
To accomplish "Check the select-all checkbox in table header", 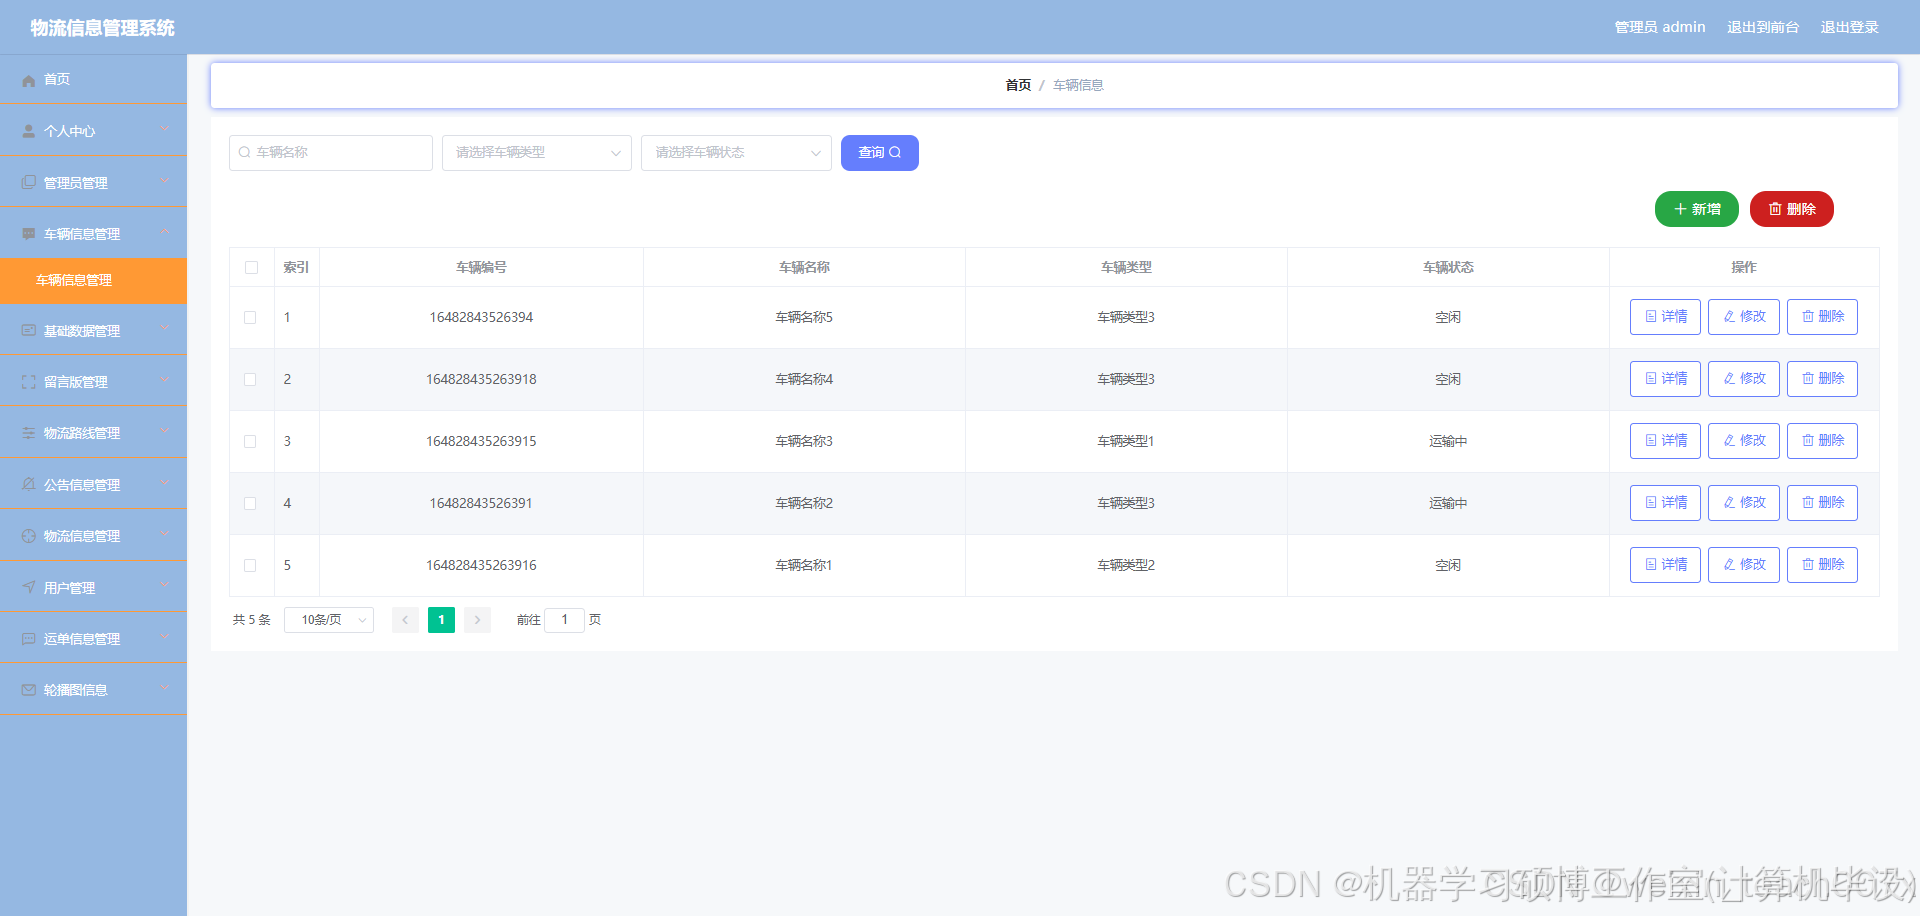I will pyautogui.click(x=251, y=267).
